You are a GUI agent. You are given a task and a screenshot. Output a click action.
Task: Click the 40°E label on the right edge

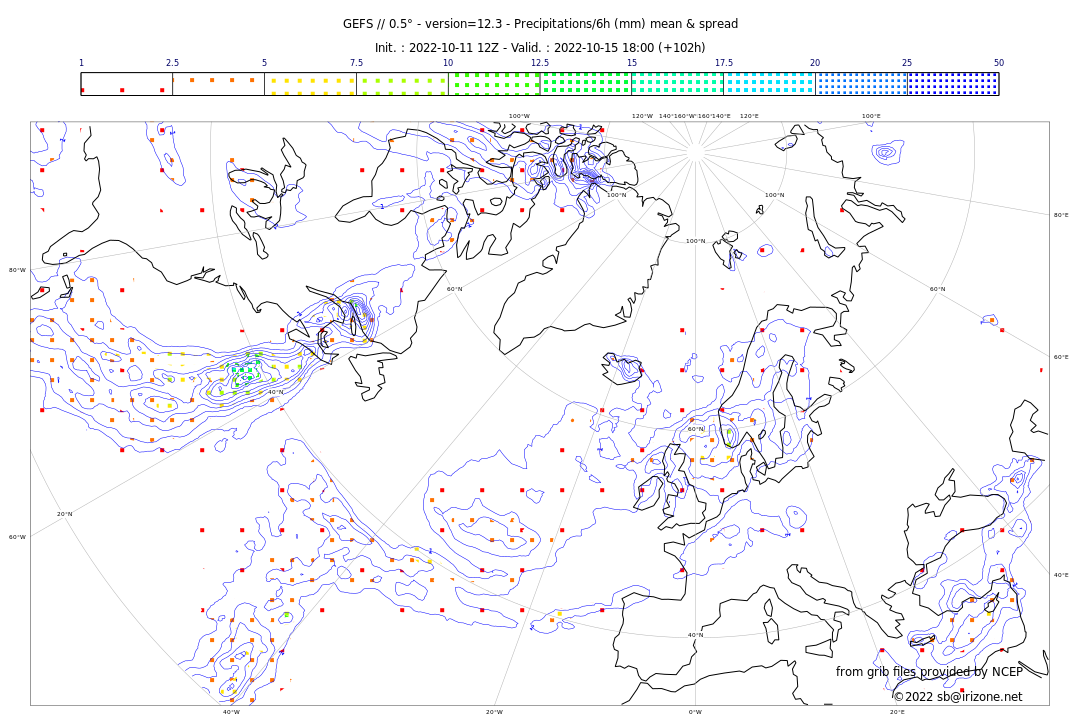pyautogui.click(x=1061, y=575)
